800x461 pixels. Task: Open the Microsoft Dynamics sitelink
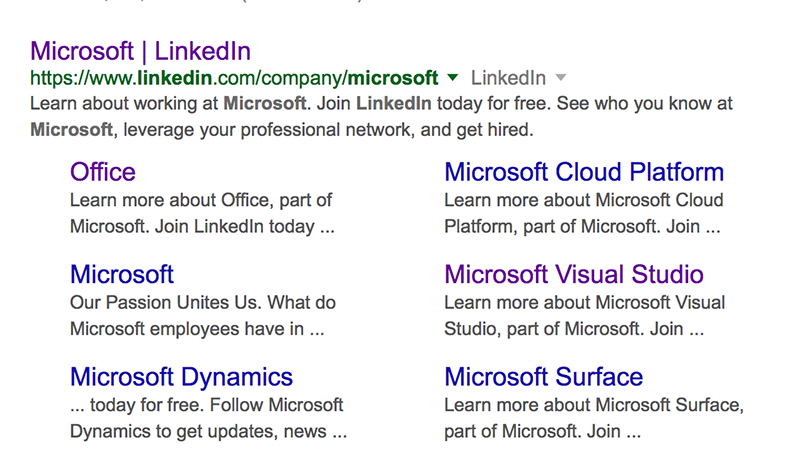click(x=182, y=377)
